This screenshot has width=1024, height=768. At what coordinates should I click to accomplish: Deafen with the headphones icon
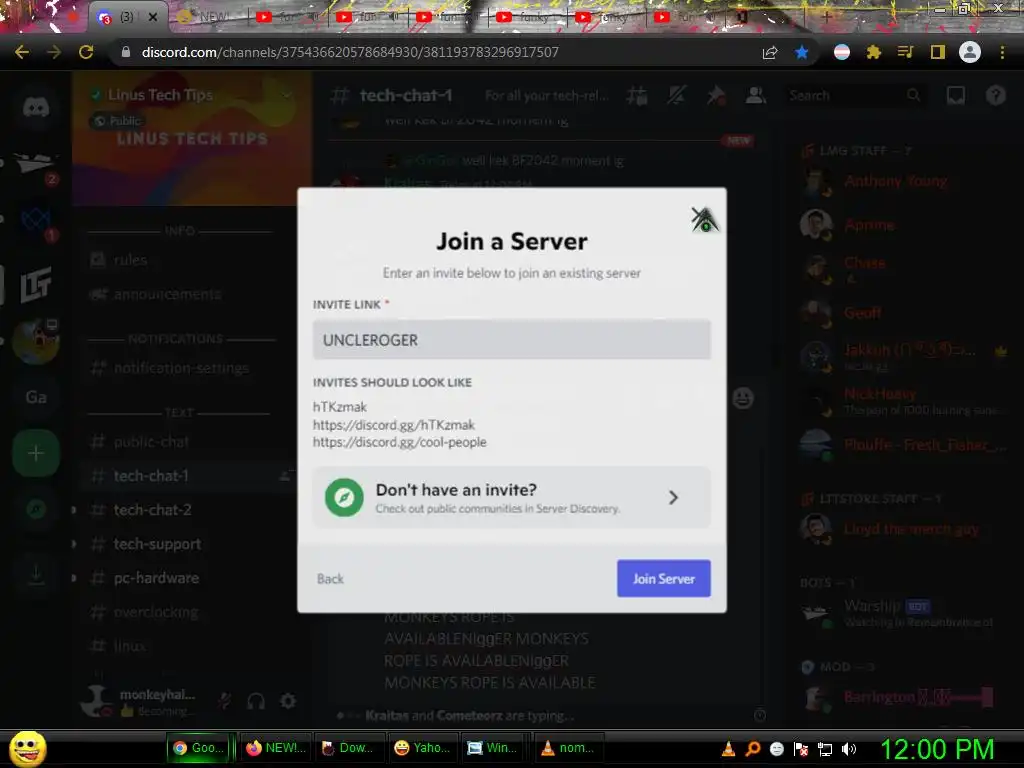(256, 701)
